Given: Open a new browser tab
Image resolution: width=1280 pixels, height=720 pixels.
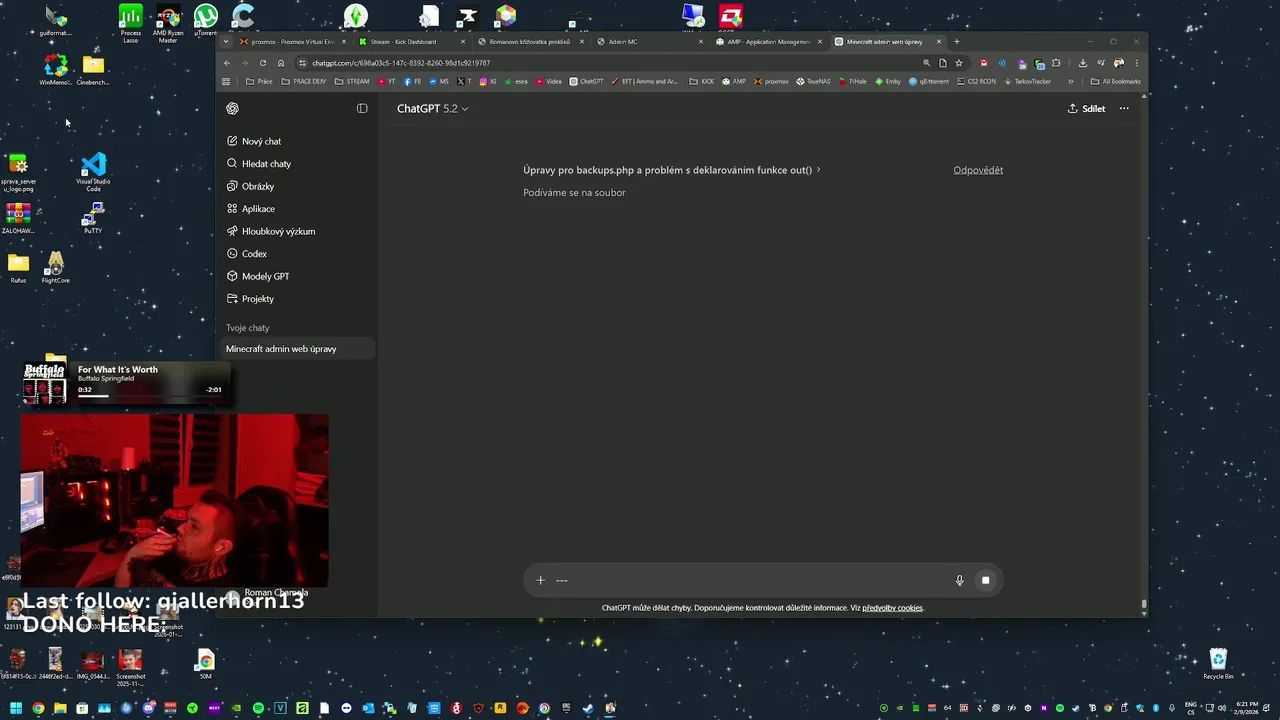Looking at the screenshot, I should click(956, 42).
